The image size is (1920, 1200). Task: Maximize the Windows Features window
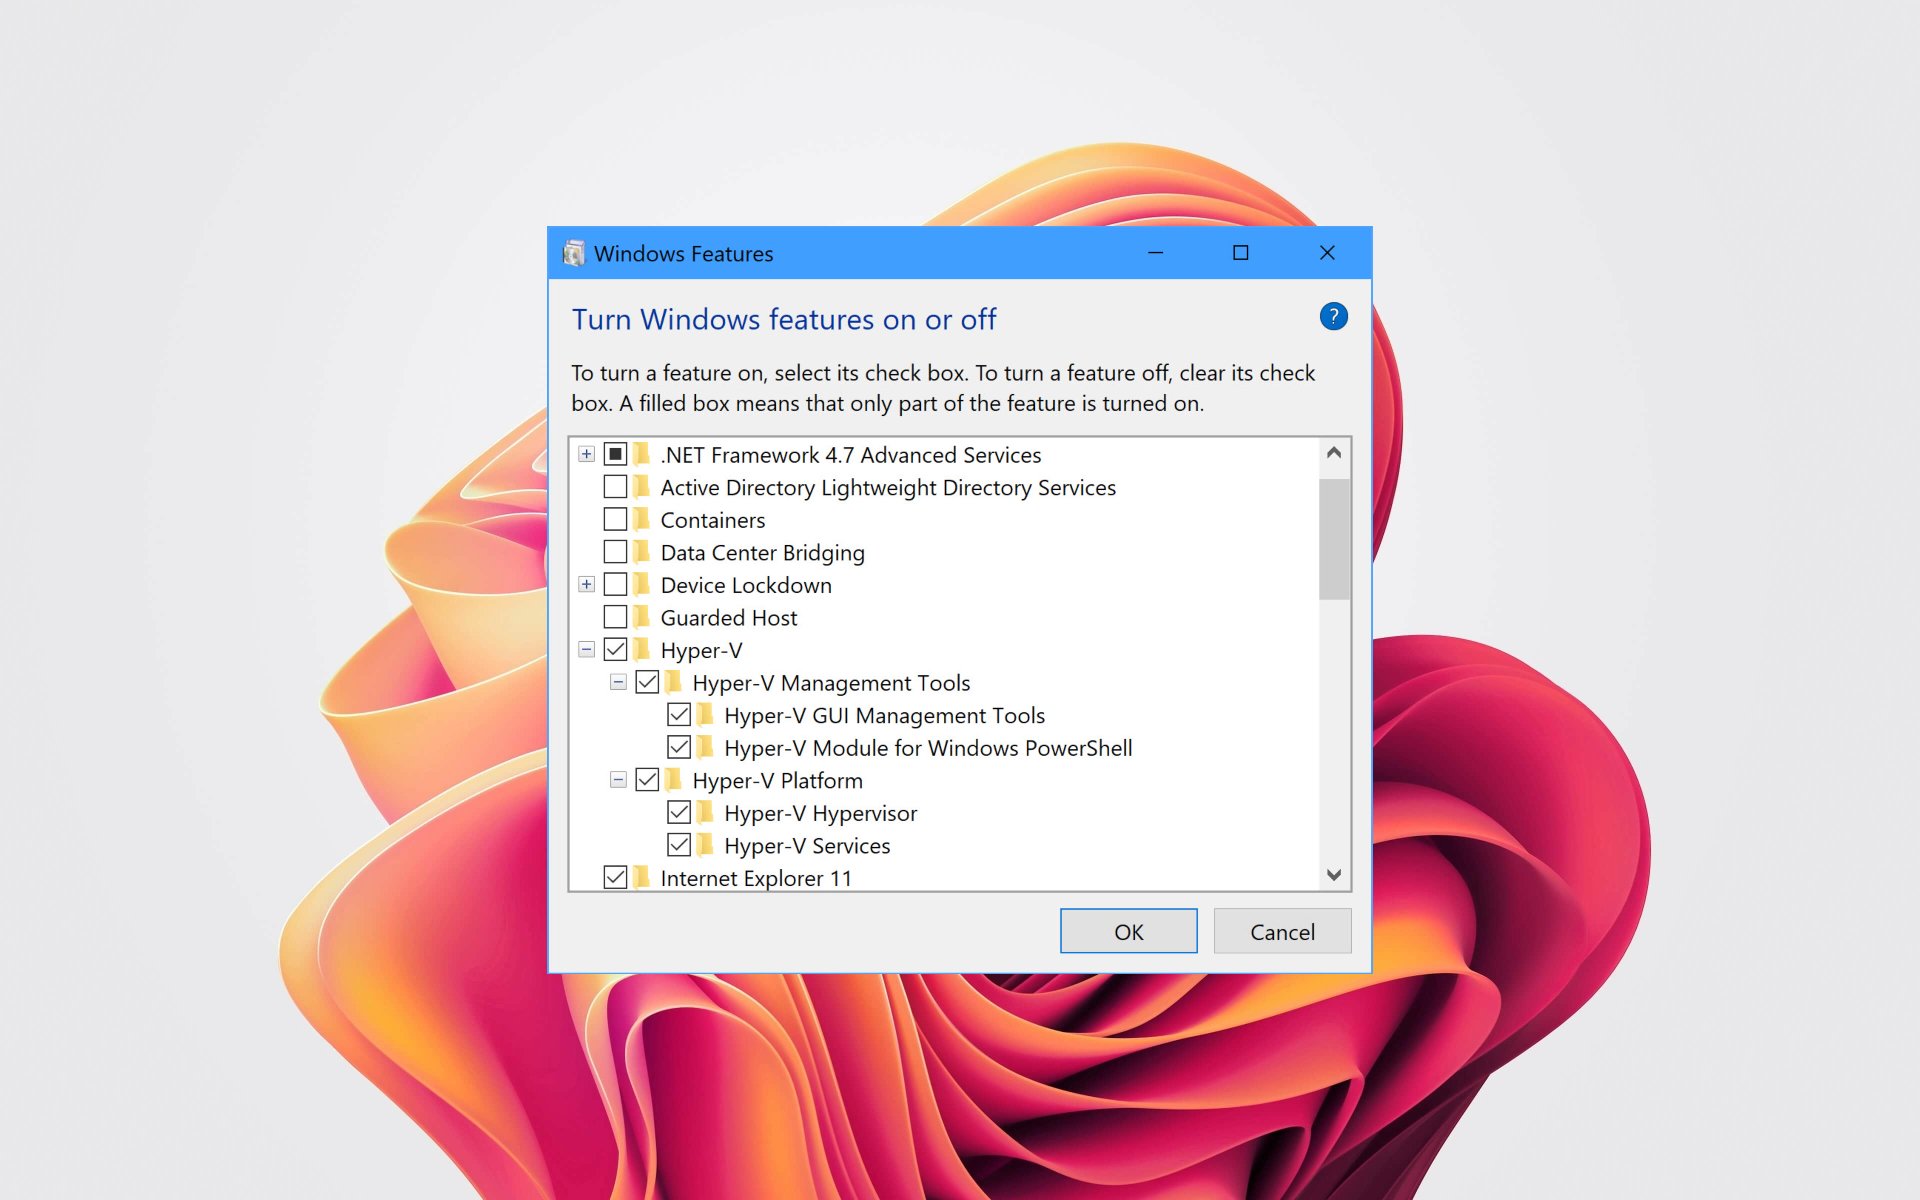1241,253
